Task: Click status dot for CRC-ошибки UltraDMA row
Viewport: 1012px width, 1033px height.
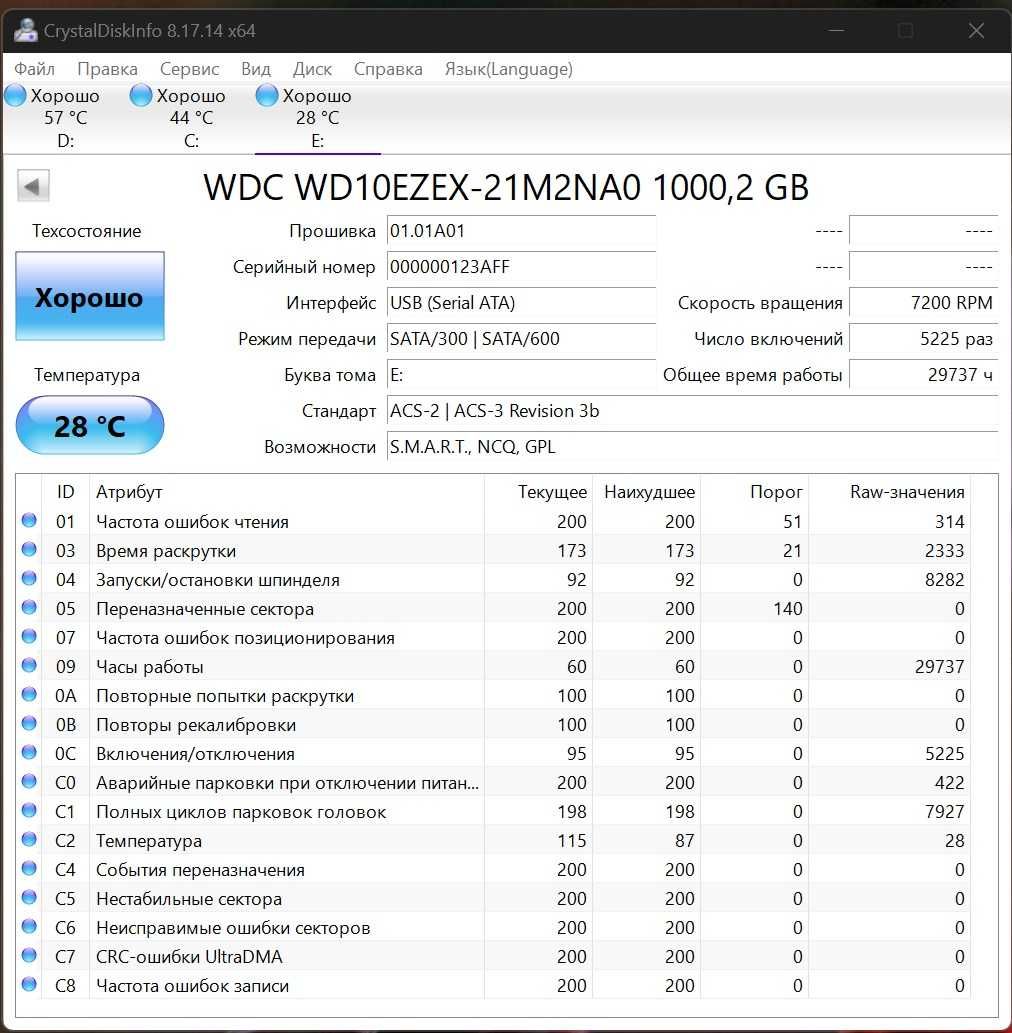Action: [29, 955]
